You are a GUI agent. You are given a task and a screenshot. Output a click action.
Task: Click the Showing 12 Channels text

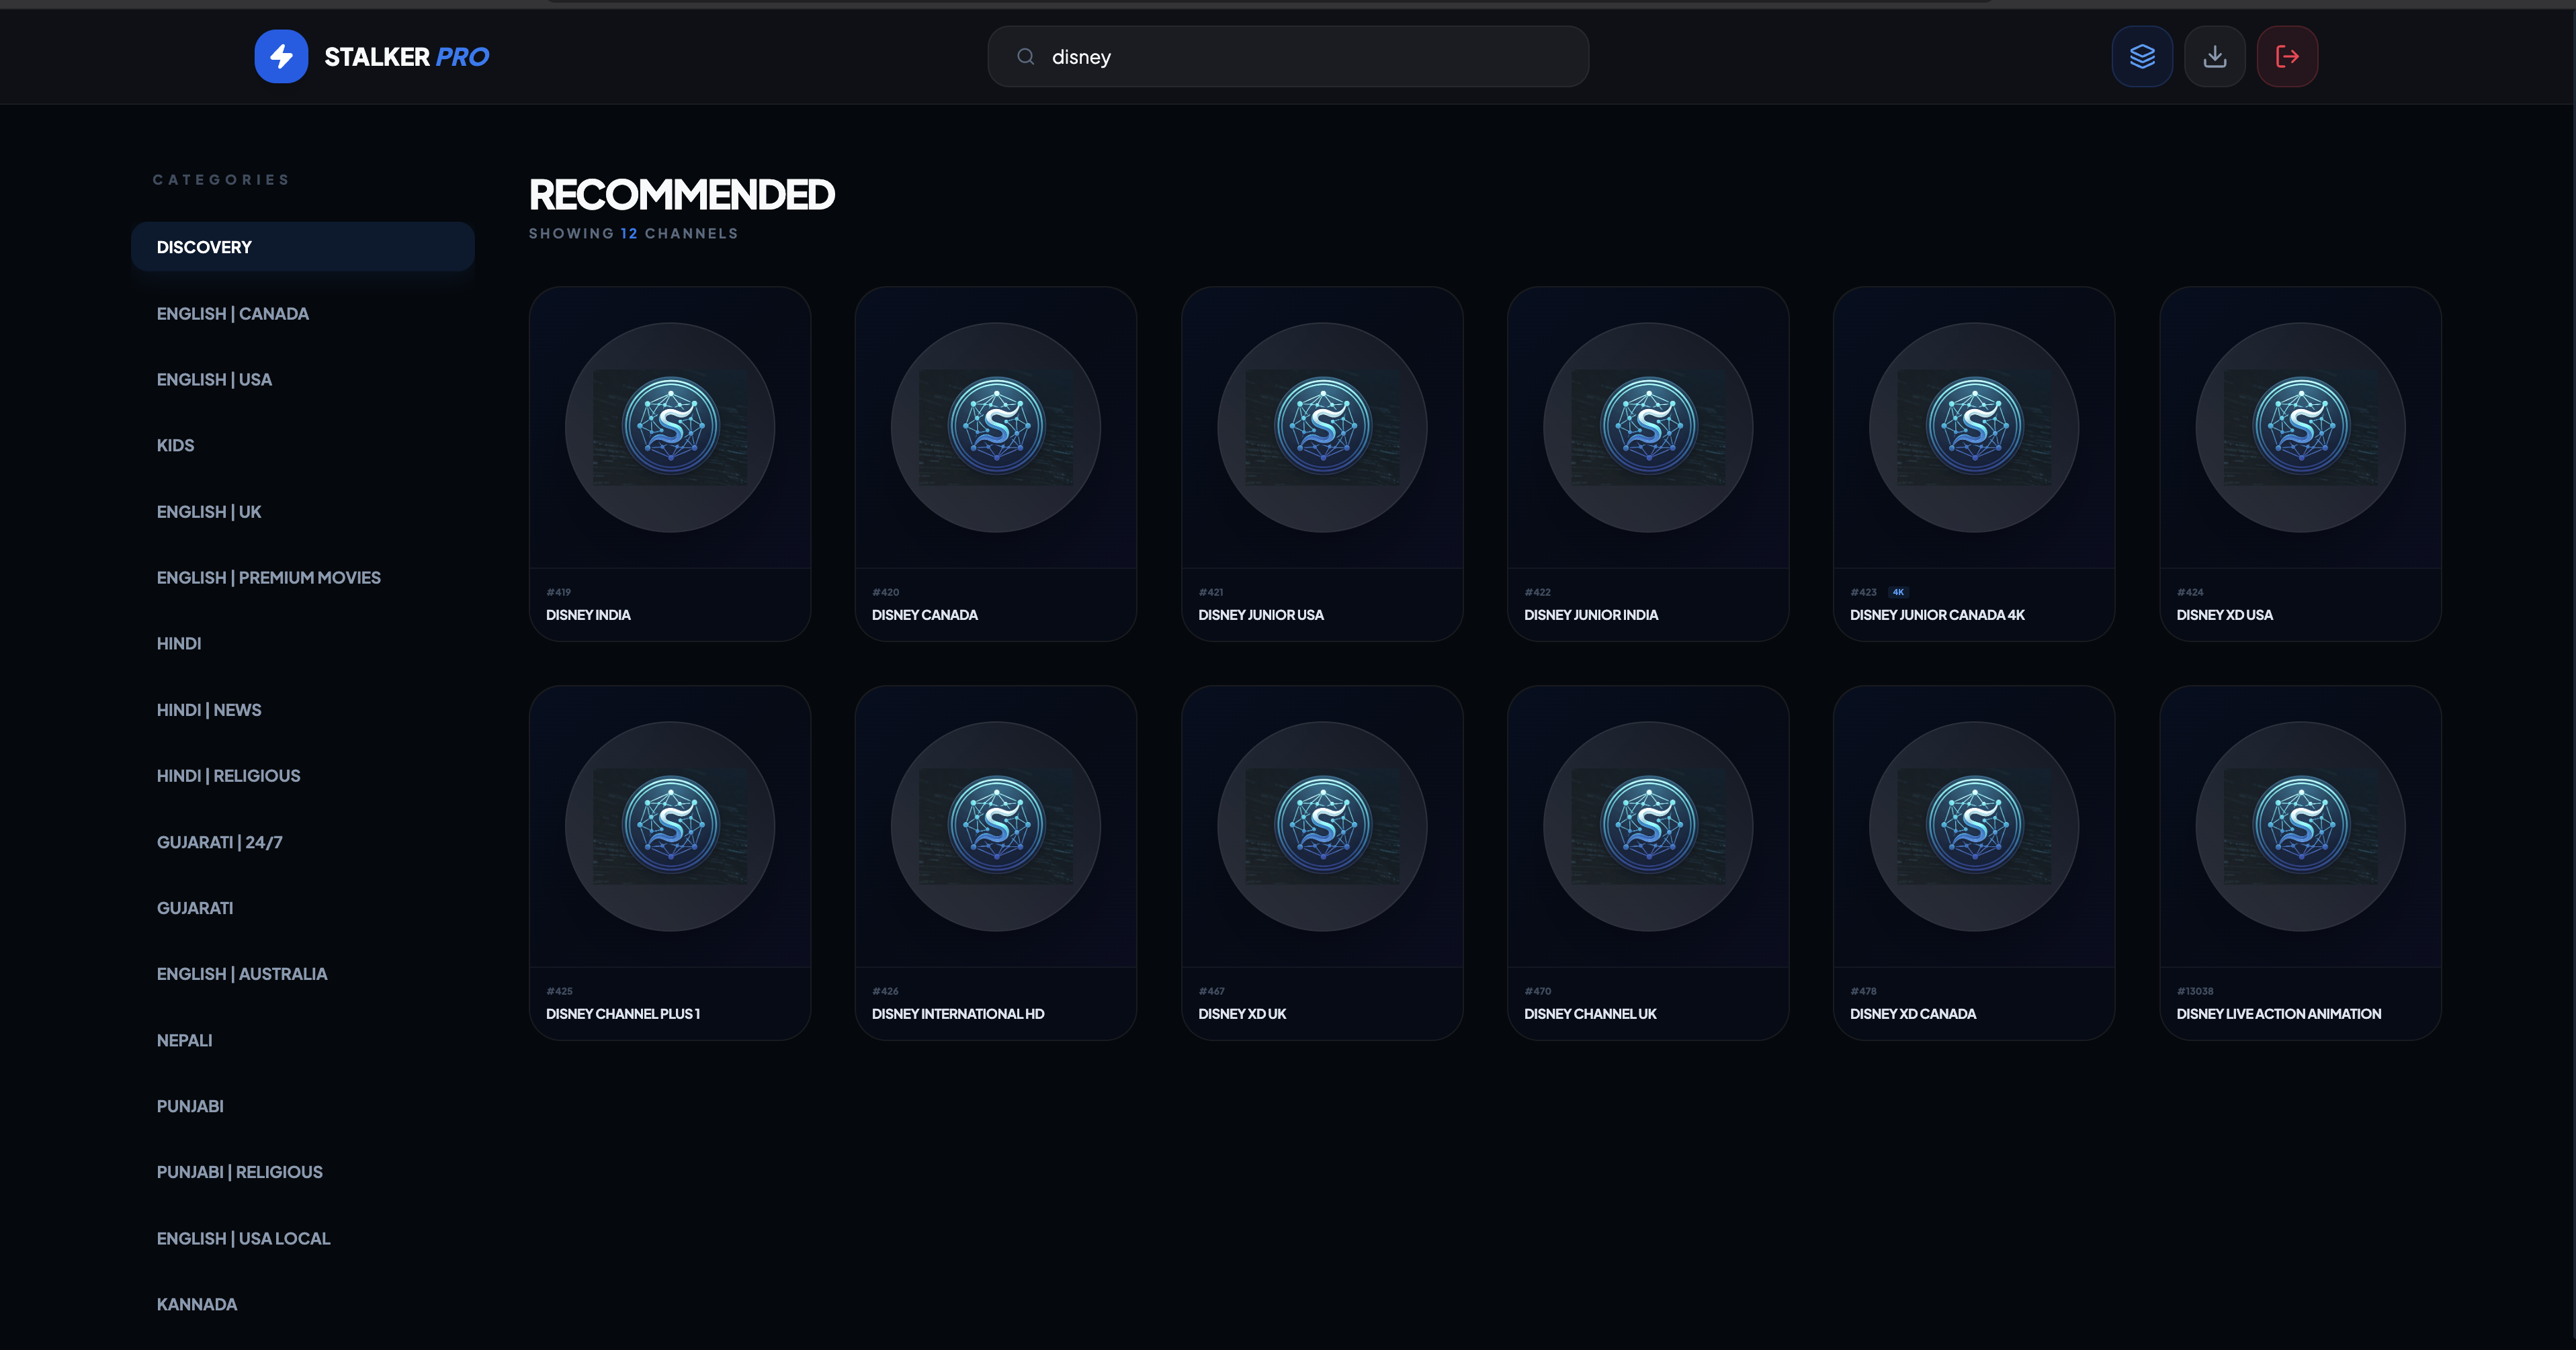click(x=633, y=234)
